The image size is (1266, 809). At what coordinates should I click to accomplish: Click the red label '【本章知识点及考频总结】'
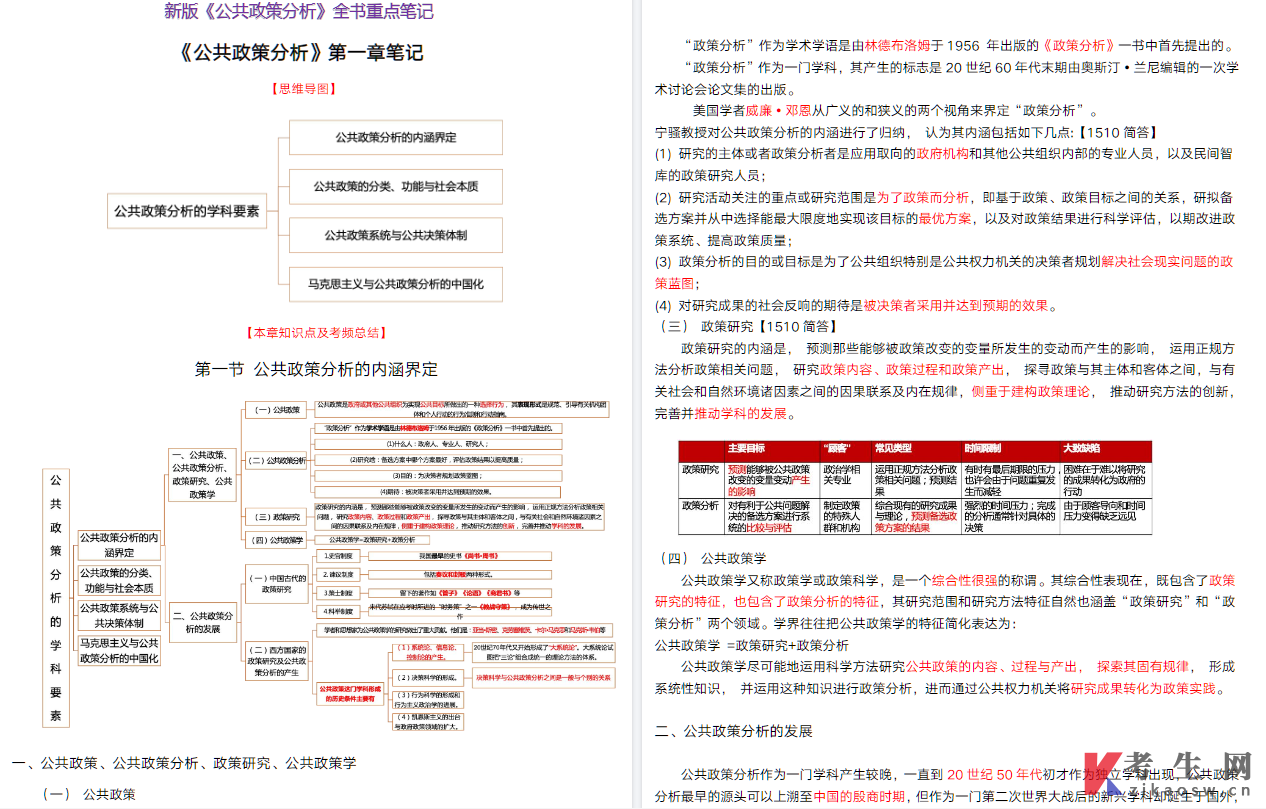pos(315,333)
